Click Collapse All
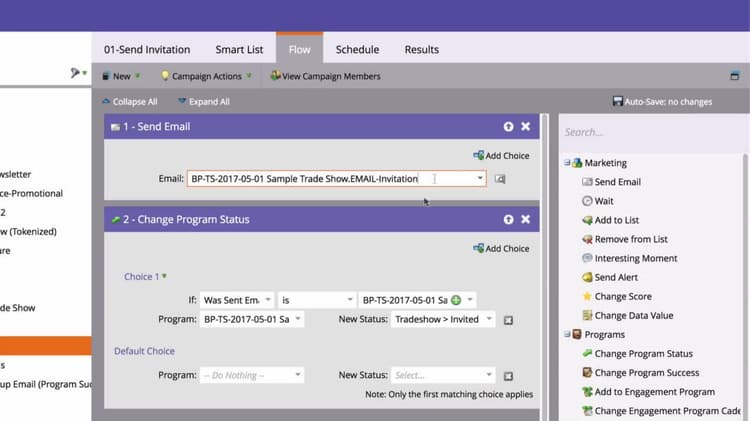Viewport: 750px width, 421px height. coord(130,101)
